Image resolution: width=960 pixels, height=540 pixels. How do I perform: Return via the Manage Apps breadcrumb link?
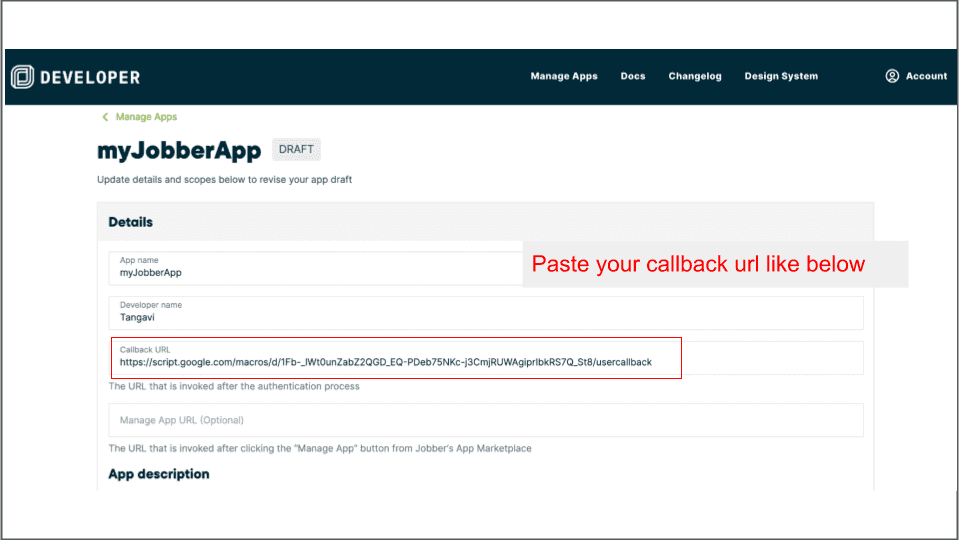coord(146,117)
